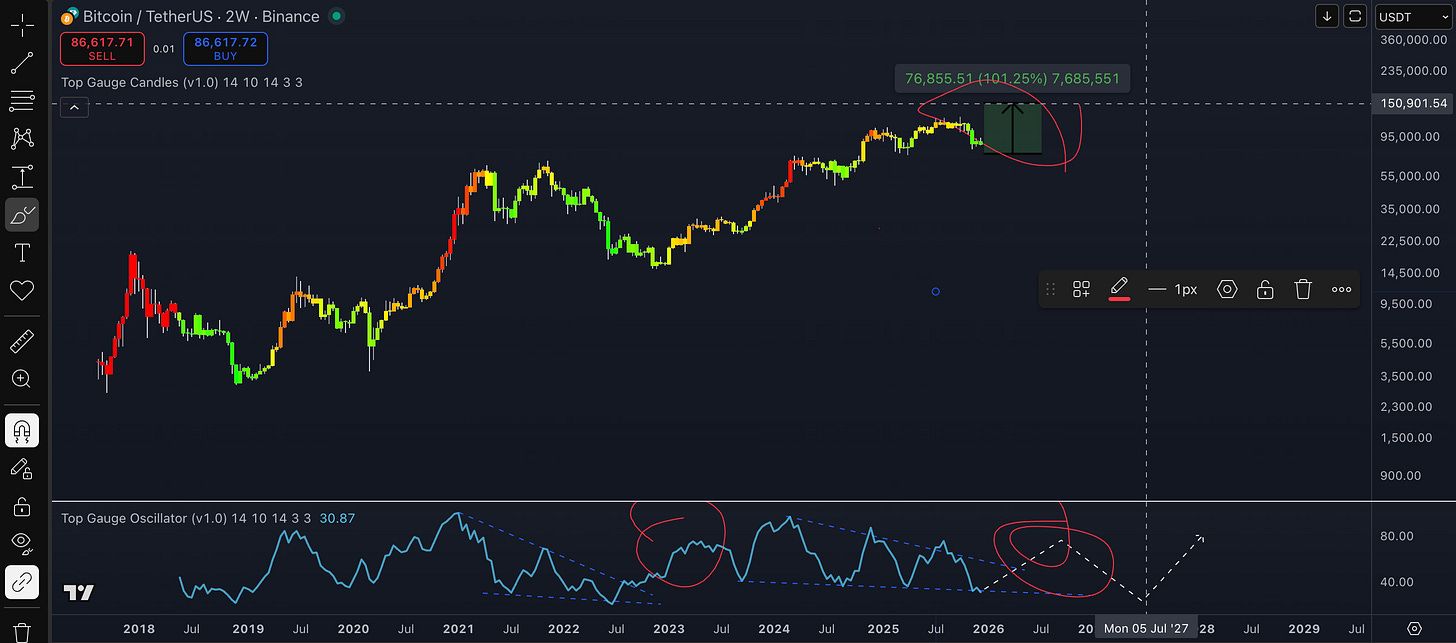Click the 2024 label on the time axis

point(774,629)
